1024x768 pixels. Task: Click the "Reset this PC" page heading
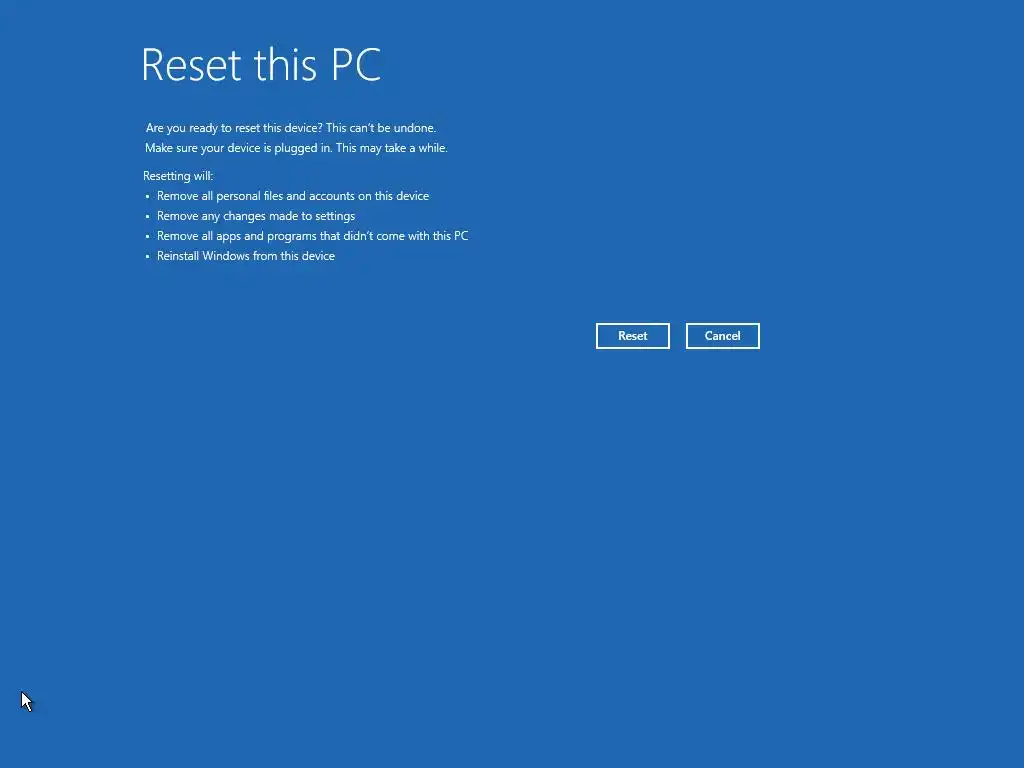click(x=261, y=64)
